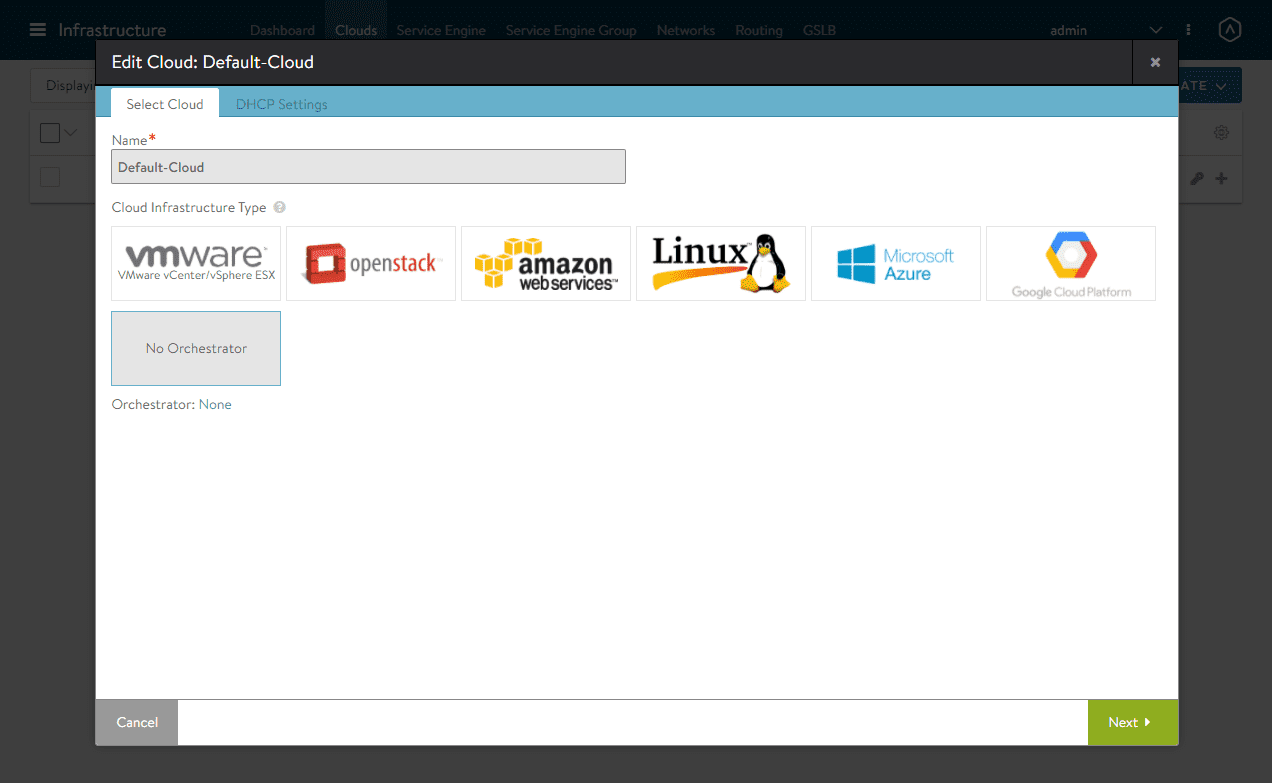Click the Name input field
Image resolution: width=1272 pixels, height=783 pixels.
coord(368,167)
